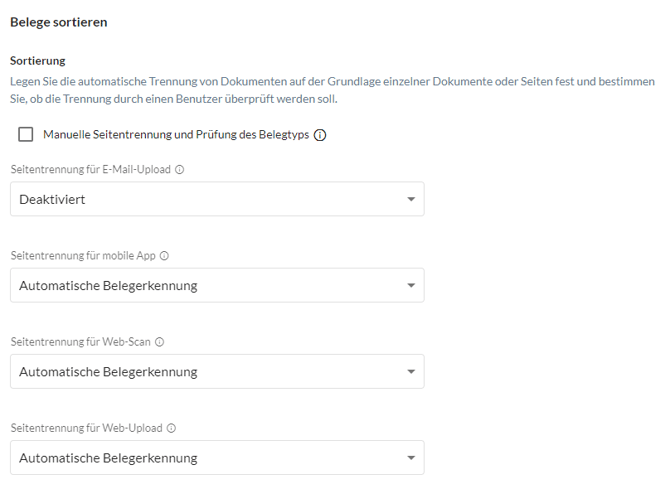
Task: Click the arrow of the mobile App dropdown
Action: (x=411, y=286)
